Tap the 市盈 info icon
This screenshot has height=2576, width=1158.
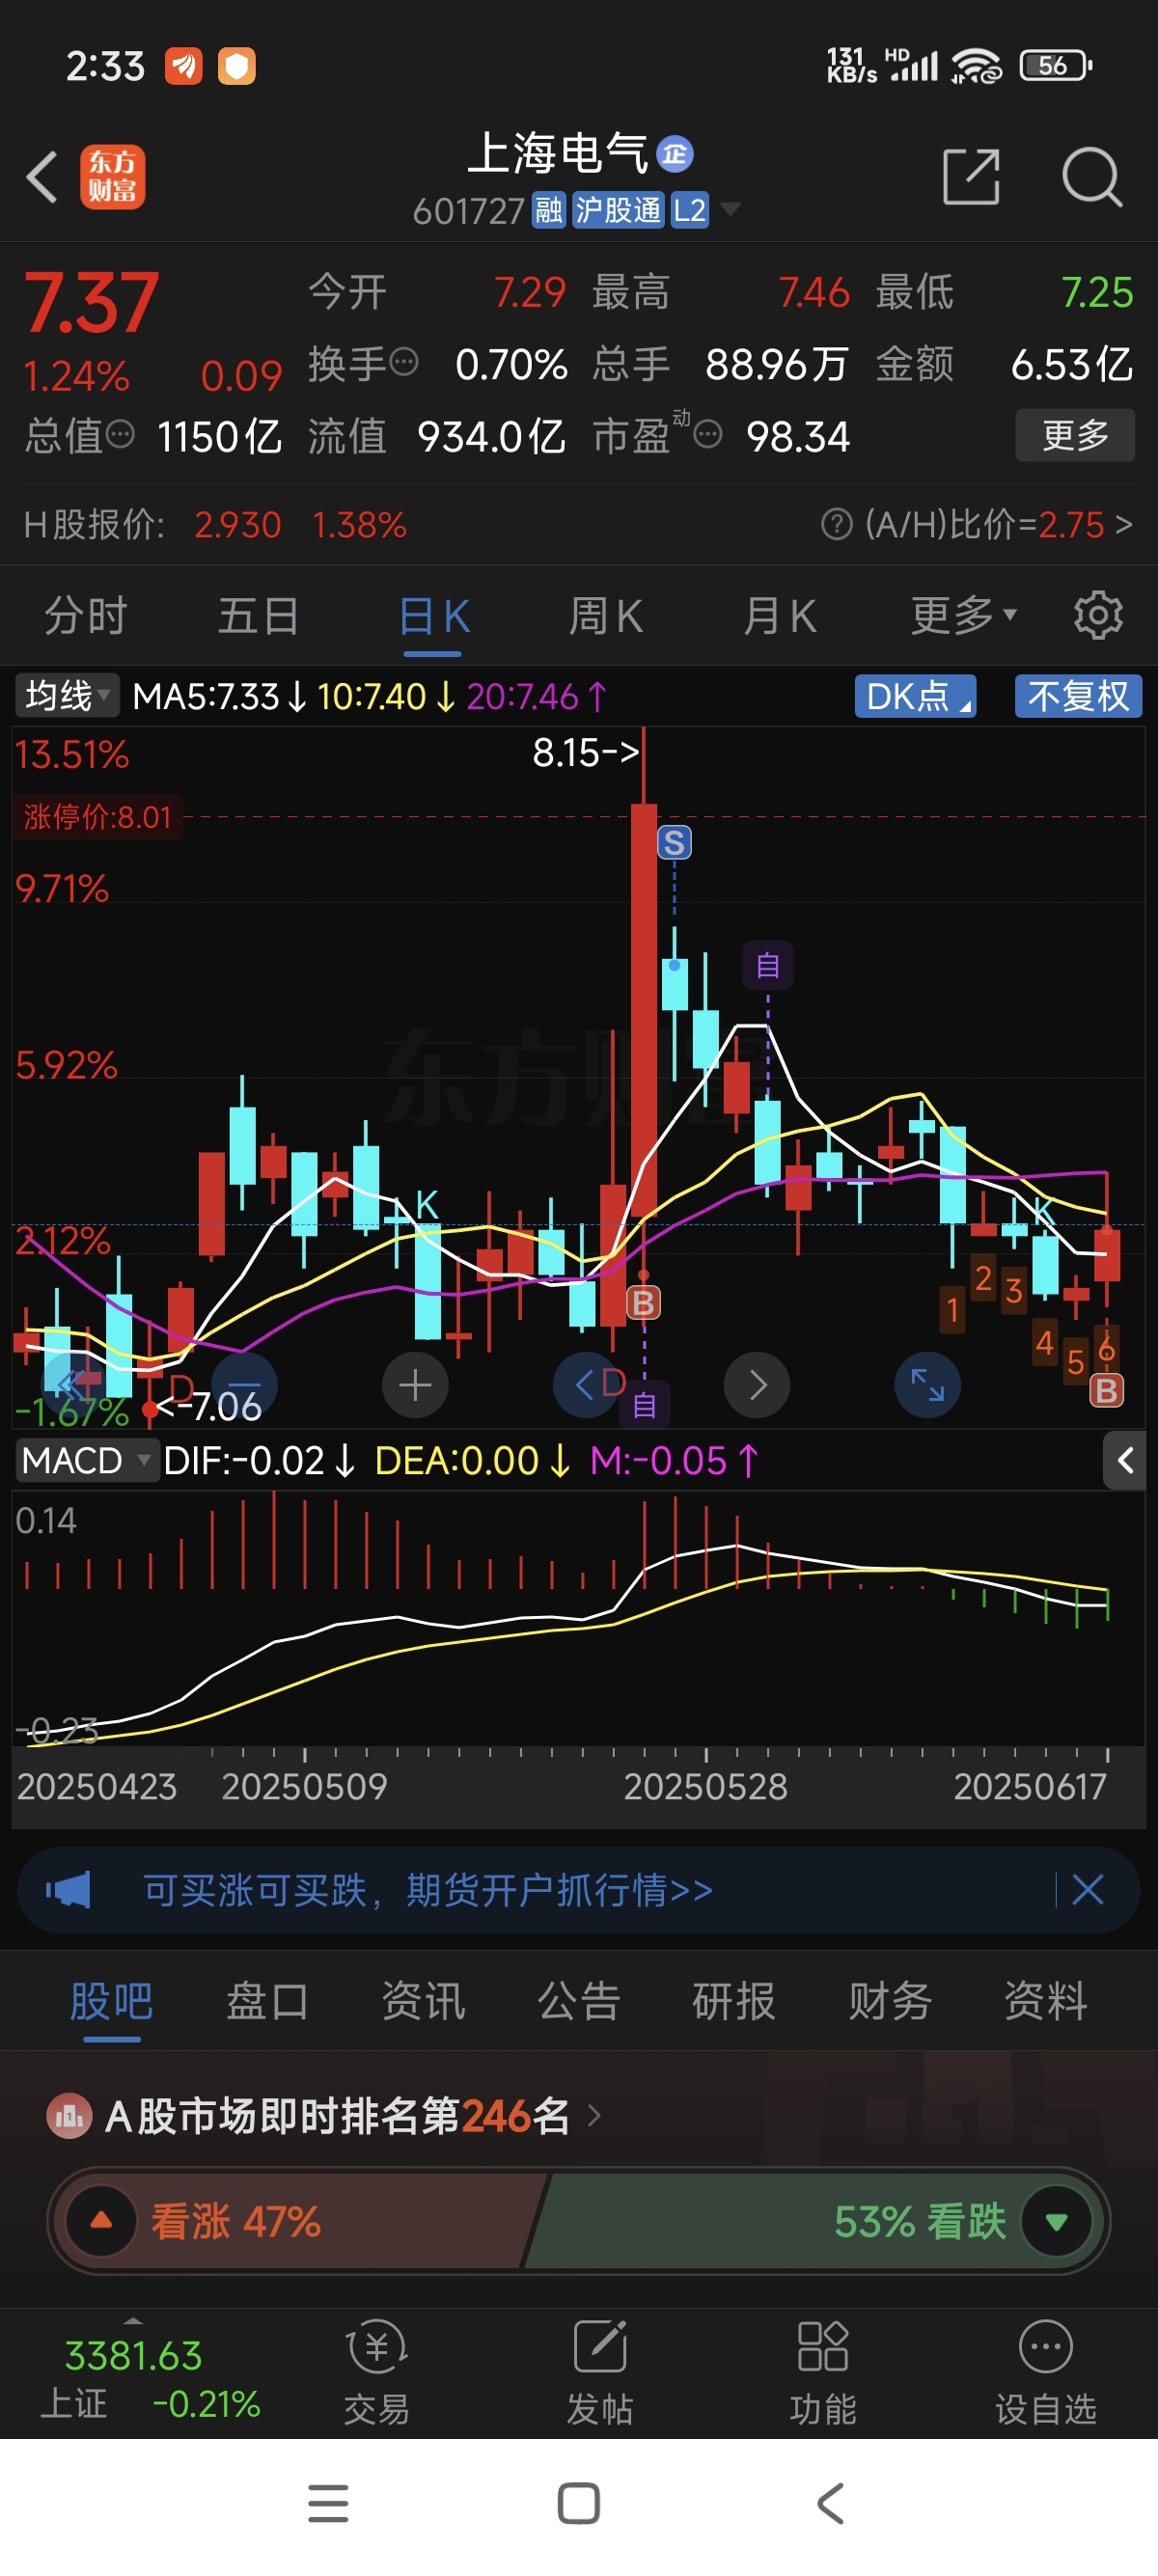[707, 434]
